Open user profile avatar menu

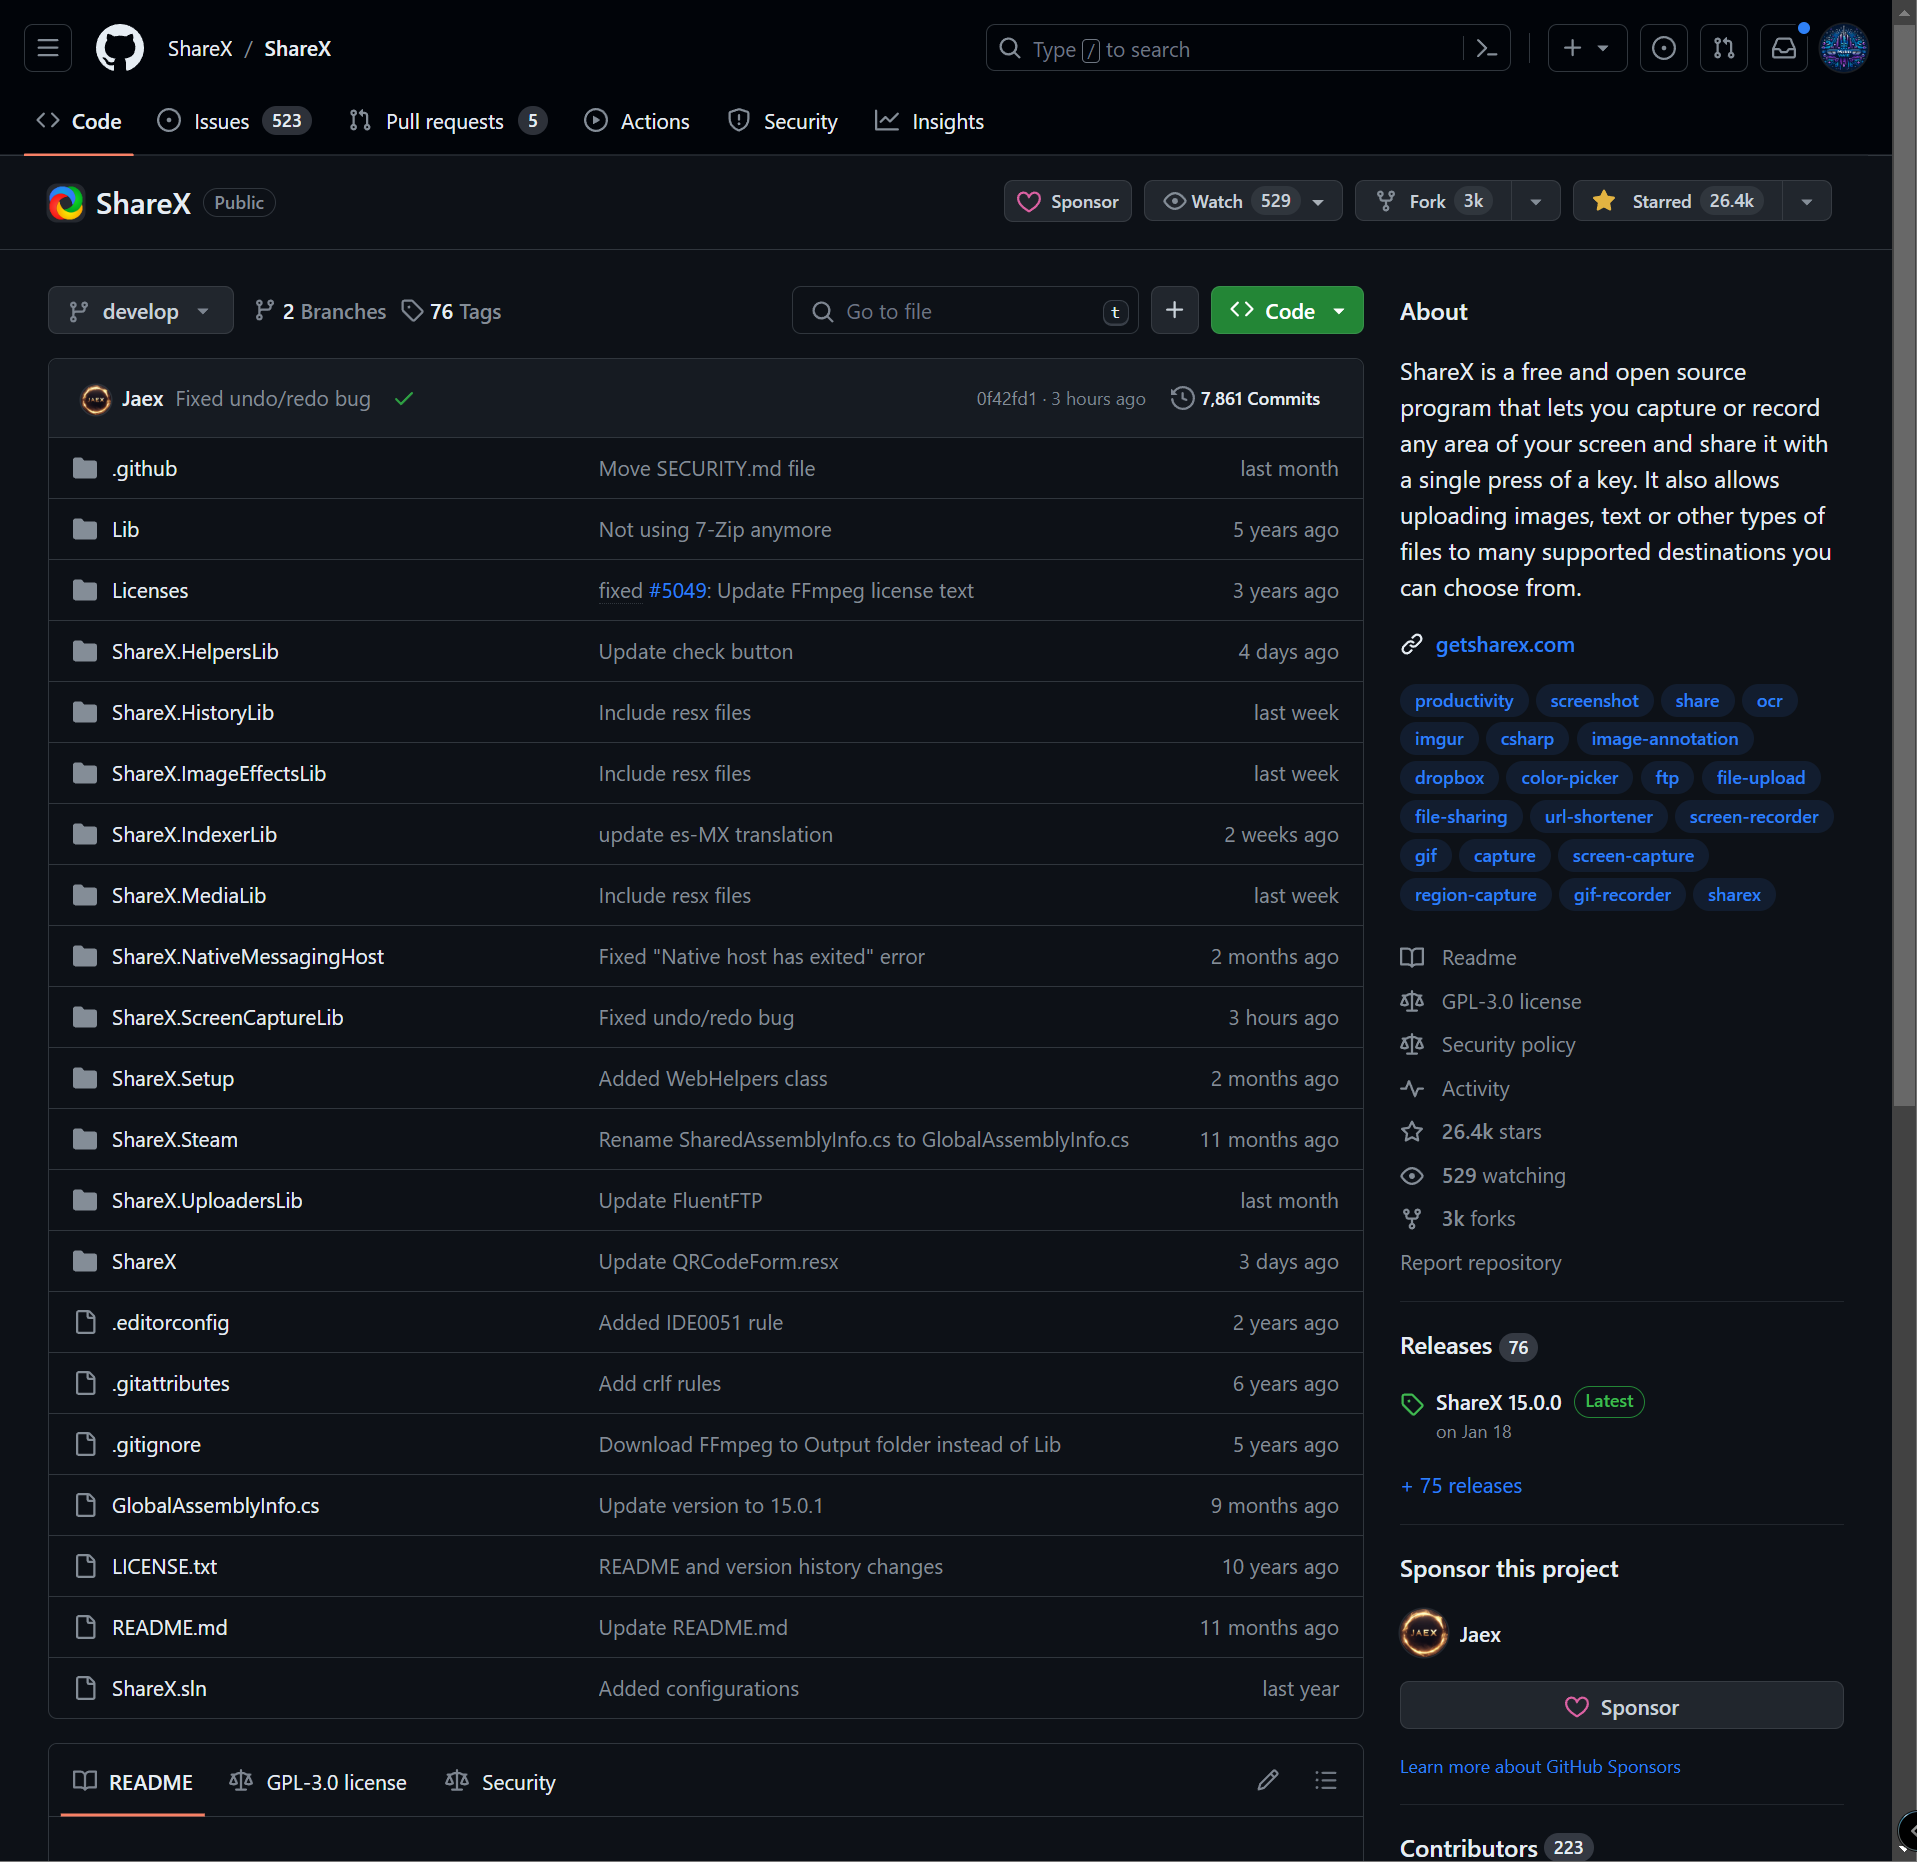(1844, 48)
